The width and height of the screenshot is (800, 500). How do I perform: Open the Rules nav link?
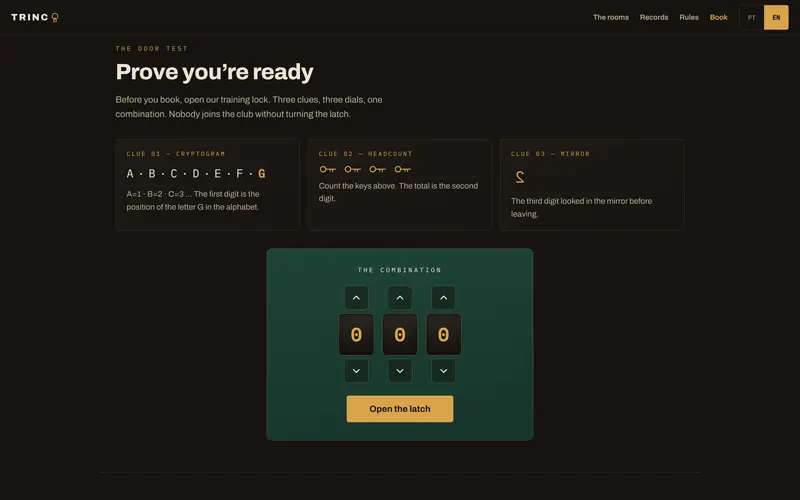[689, 17]
